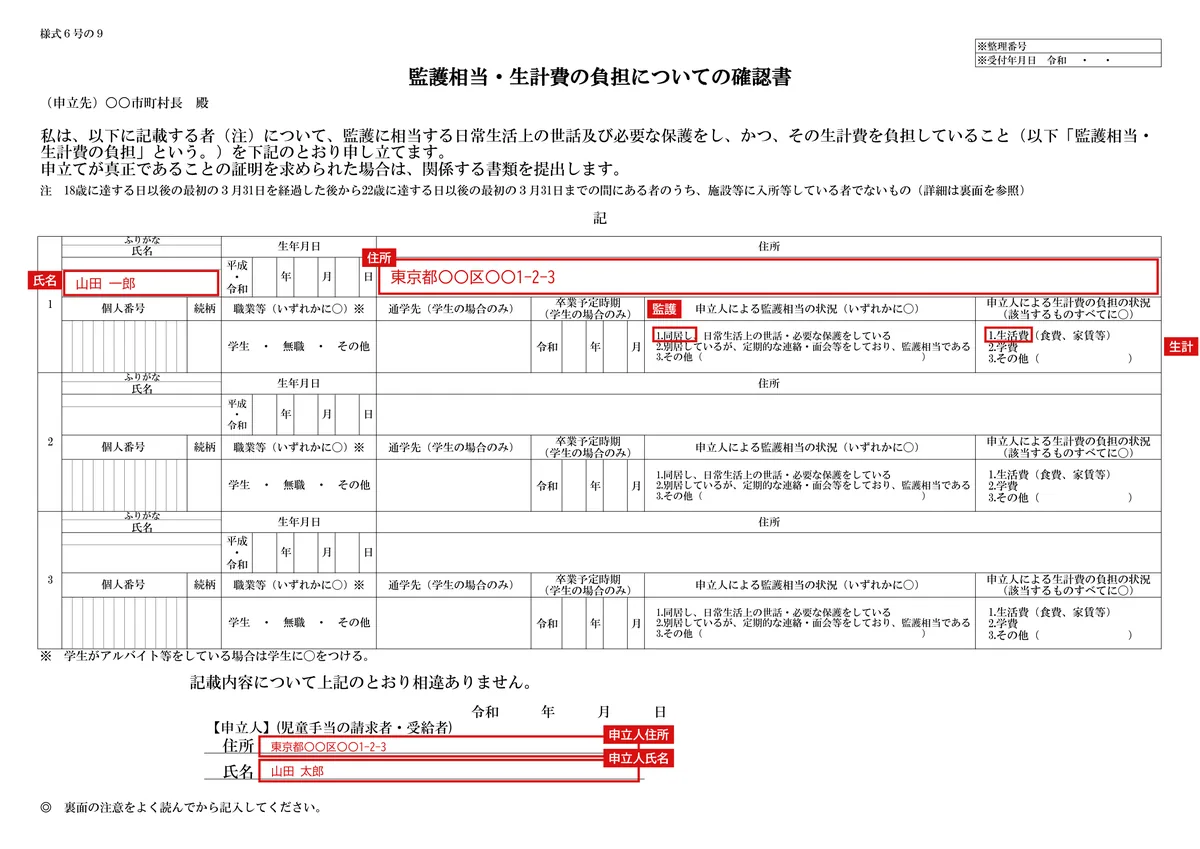The width and height of the screenshot is (1200, 849).
Task: Click the applicant address field at the bottom
Action: coord(447,747)
